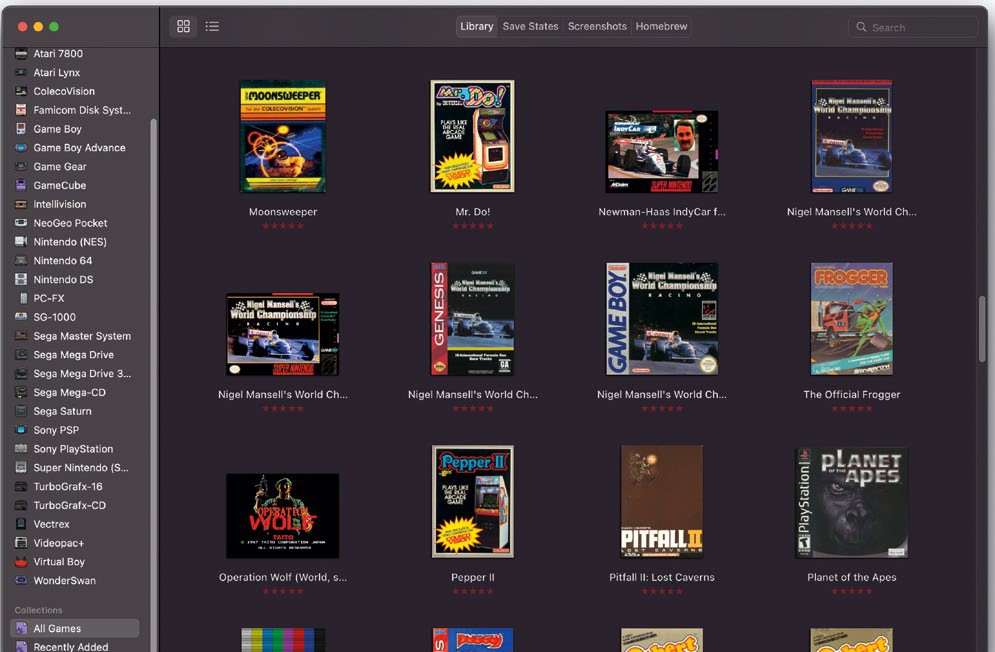Click the Nintendo 64 console icon

pyautogui.click(x=21, y=260)
